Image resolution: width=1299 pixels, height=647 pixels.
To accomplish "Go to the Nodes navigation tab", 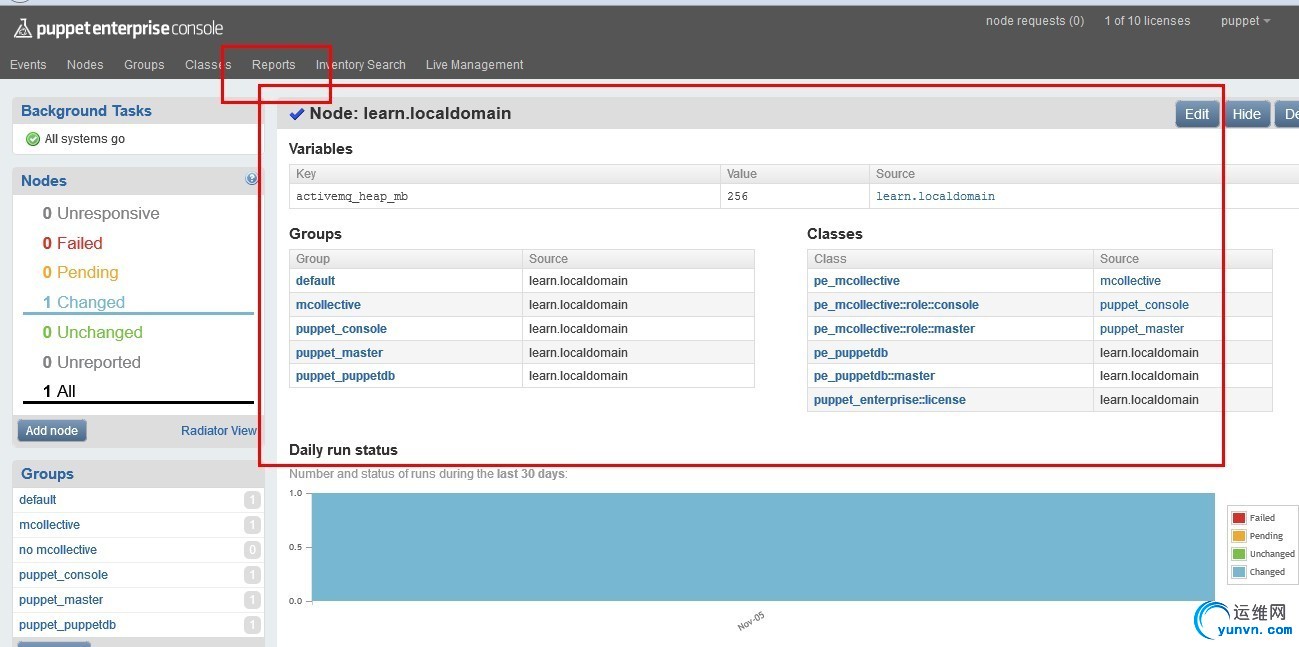I will tap(85, 65).
